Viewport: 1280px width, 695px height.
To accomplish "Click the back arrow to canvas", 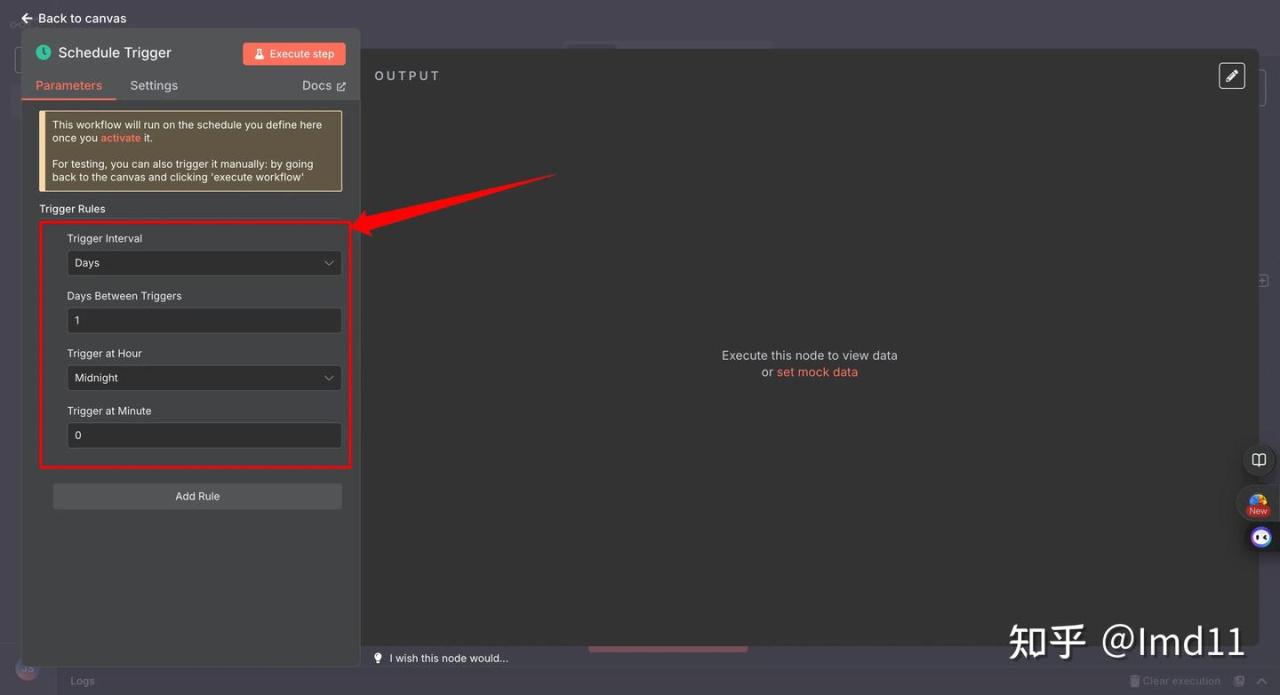I will click(27, 18).
